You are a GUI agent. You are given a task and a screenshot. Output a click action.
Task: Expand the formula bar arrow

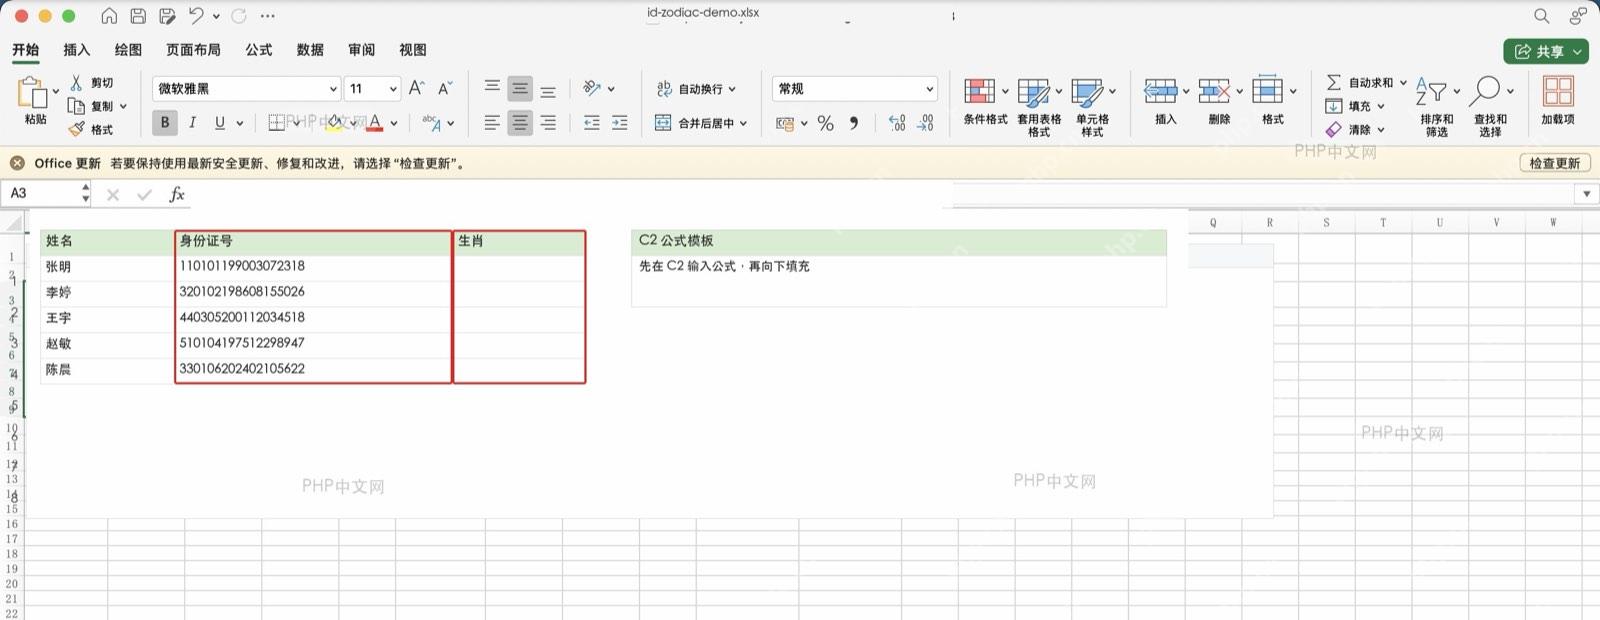[x=1586, y=194]
